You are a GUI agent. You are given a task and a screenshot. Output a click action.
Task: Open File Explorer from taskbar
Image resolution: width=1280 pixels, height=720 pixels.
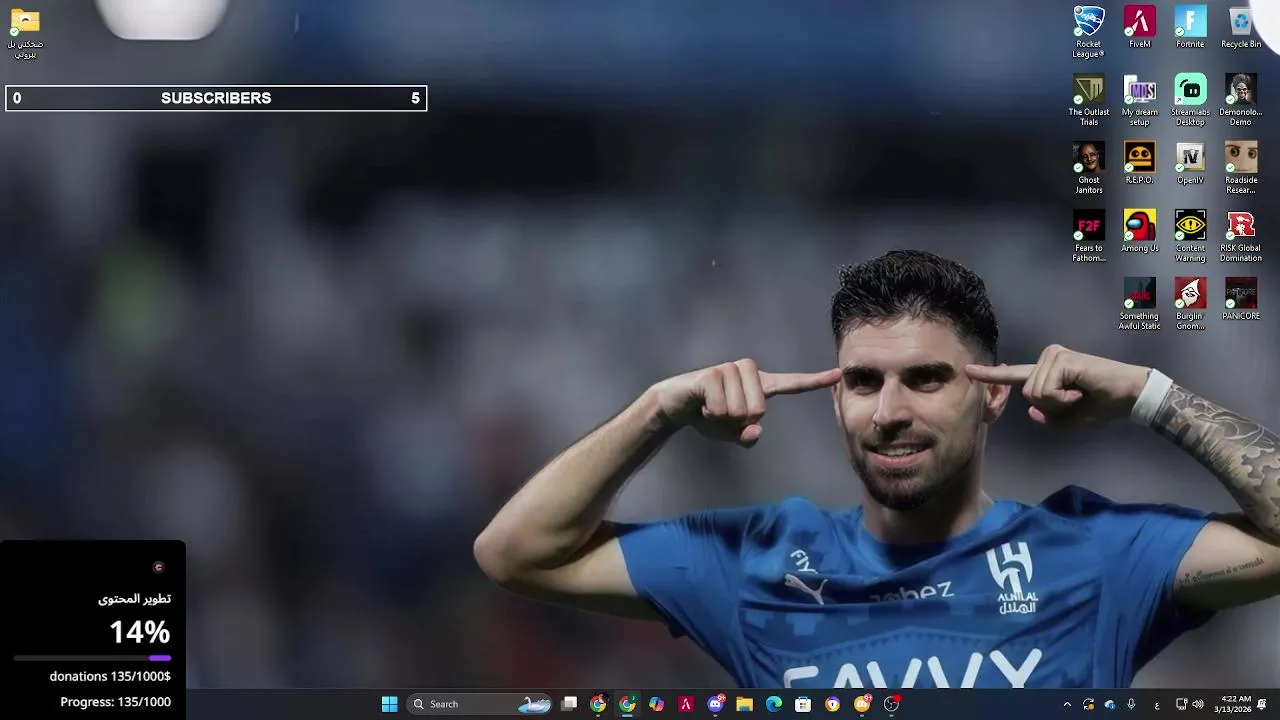pyautogui.click(x=744, y=704)
